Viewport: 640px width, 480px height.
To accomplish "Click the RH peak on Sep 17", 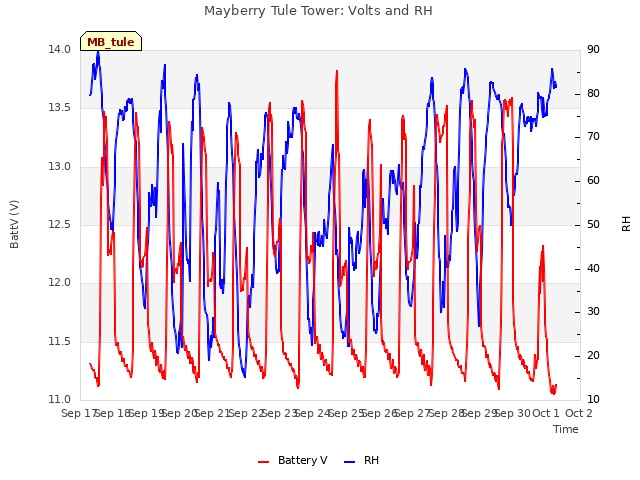I will coord(98,52).
